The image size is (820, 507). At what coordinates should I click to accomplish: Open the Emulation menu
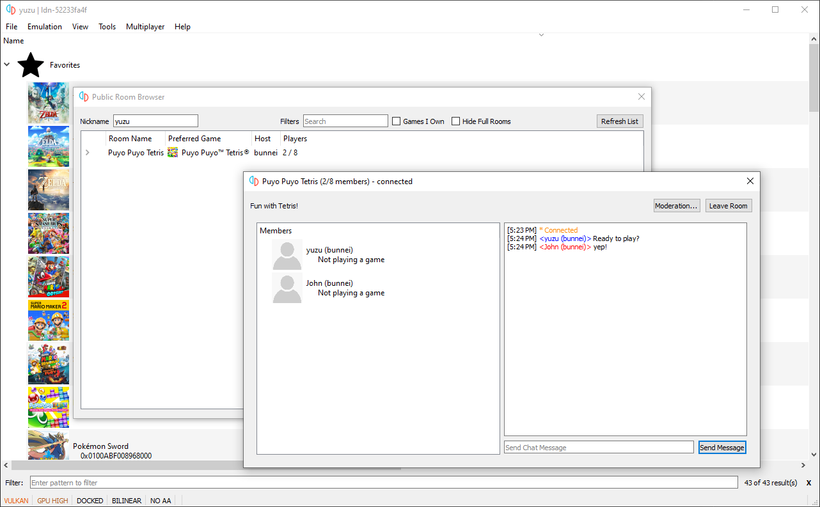tap(44, 27)
